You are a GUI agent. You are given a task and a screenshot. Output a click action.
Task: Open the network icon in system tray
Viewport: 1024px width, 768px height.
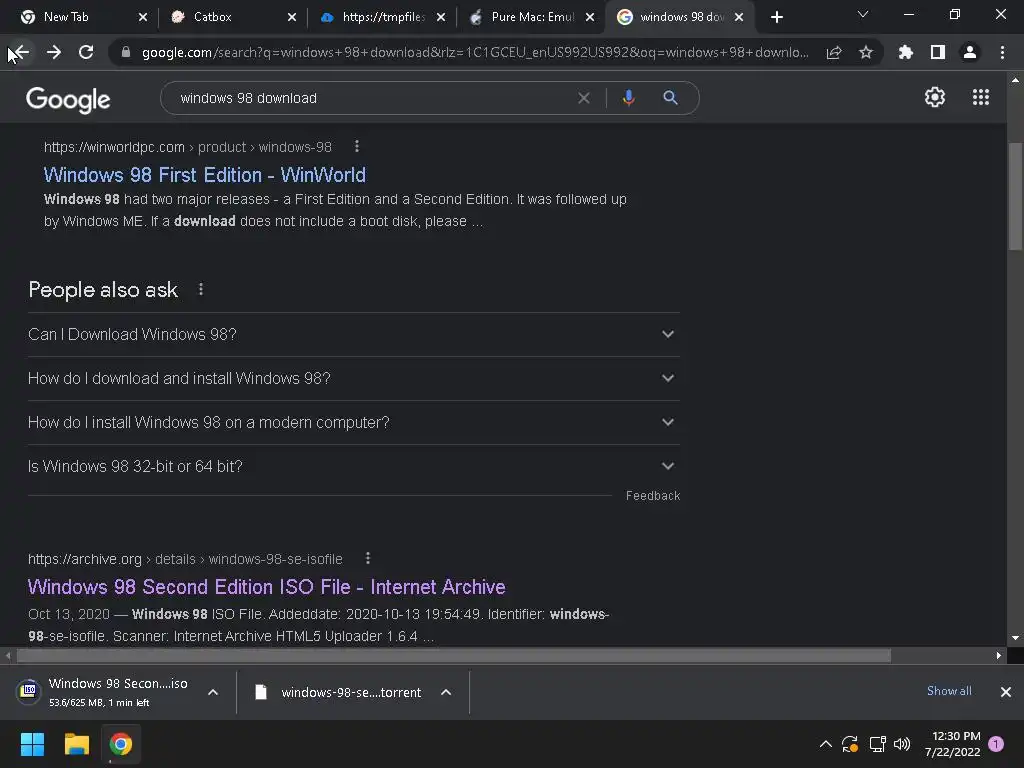coord(877,744)
